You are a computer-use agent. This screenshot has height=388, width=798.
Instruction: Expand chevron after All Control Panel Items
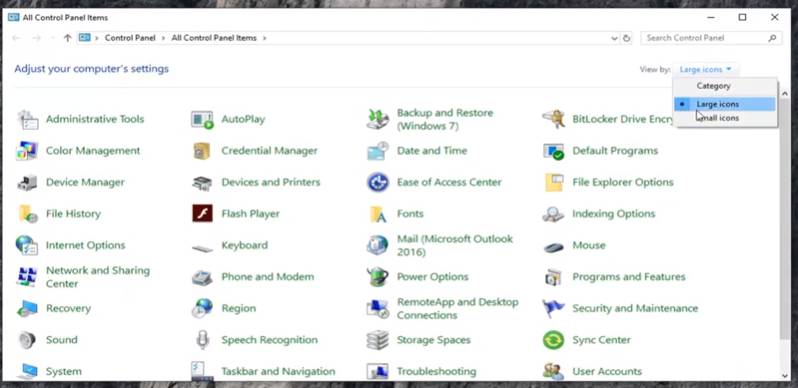(265, 38)
